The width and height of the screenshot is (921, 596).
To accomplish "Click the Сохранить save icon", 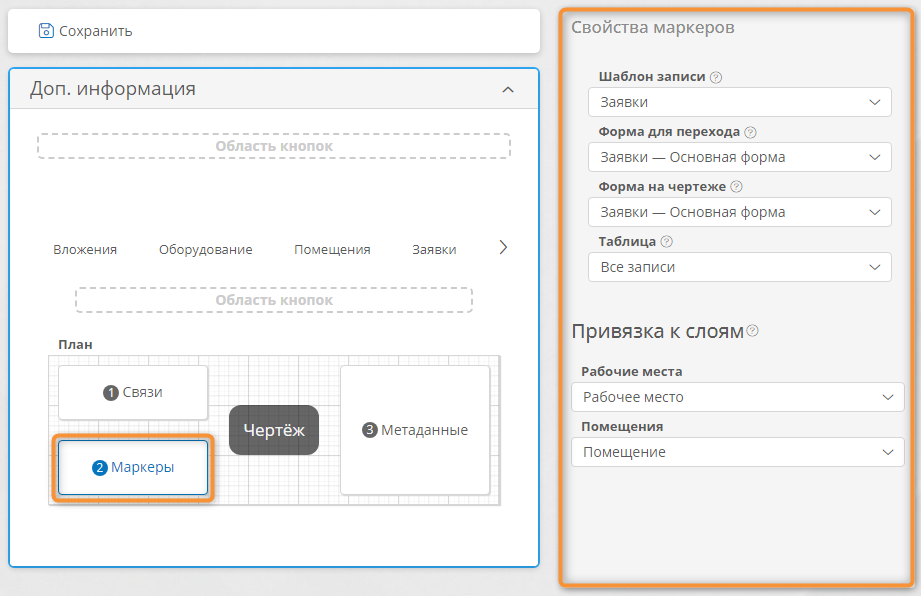I will coord(46,31).
